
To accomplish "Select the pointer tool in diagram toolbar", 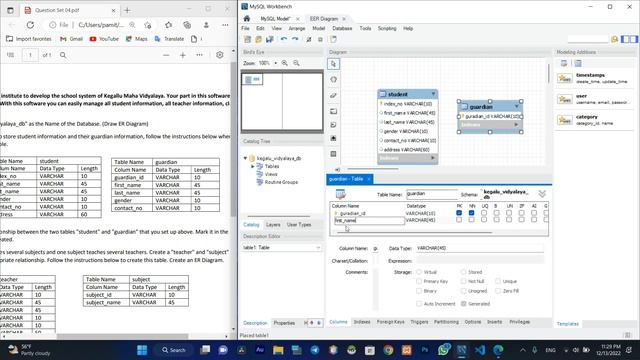I will click(x=333, y=64).
